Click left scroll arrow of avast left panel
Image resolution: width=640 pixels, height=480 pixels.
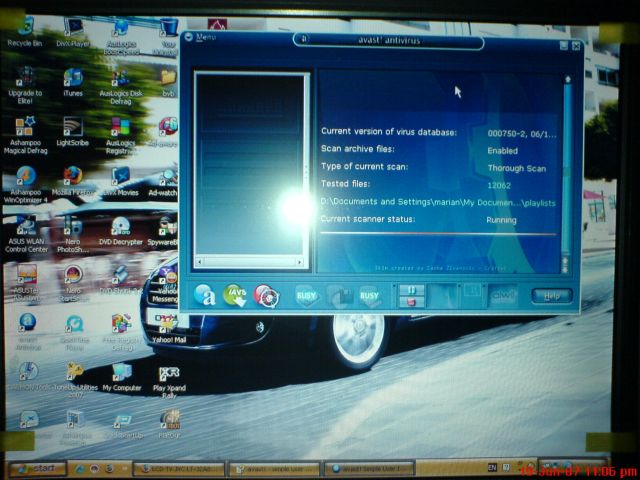(200, 262)
